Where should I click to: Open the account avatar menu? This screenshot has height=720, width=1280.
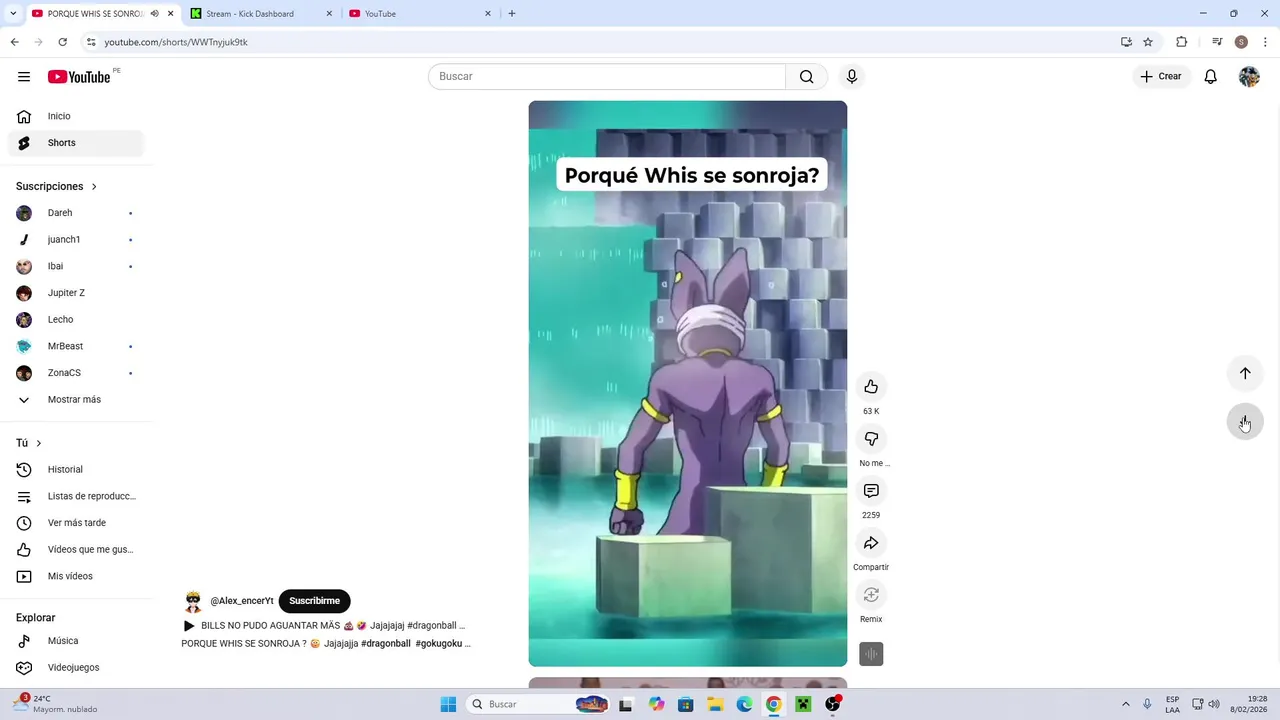click(1249, 77)
